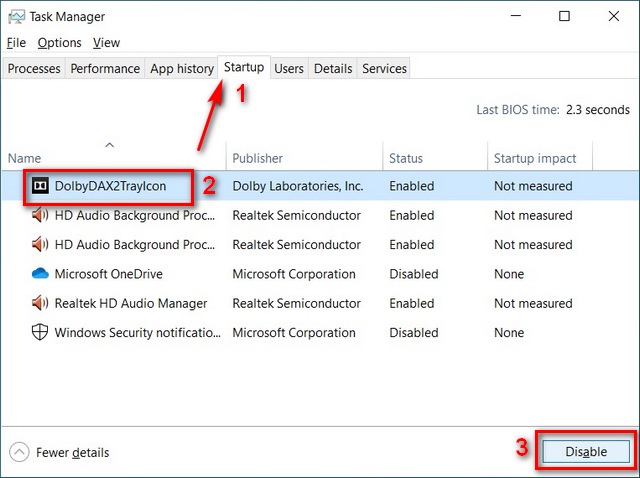
Task: Switch to the Performance tab
Action: point(105,68)
